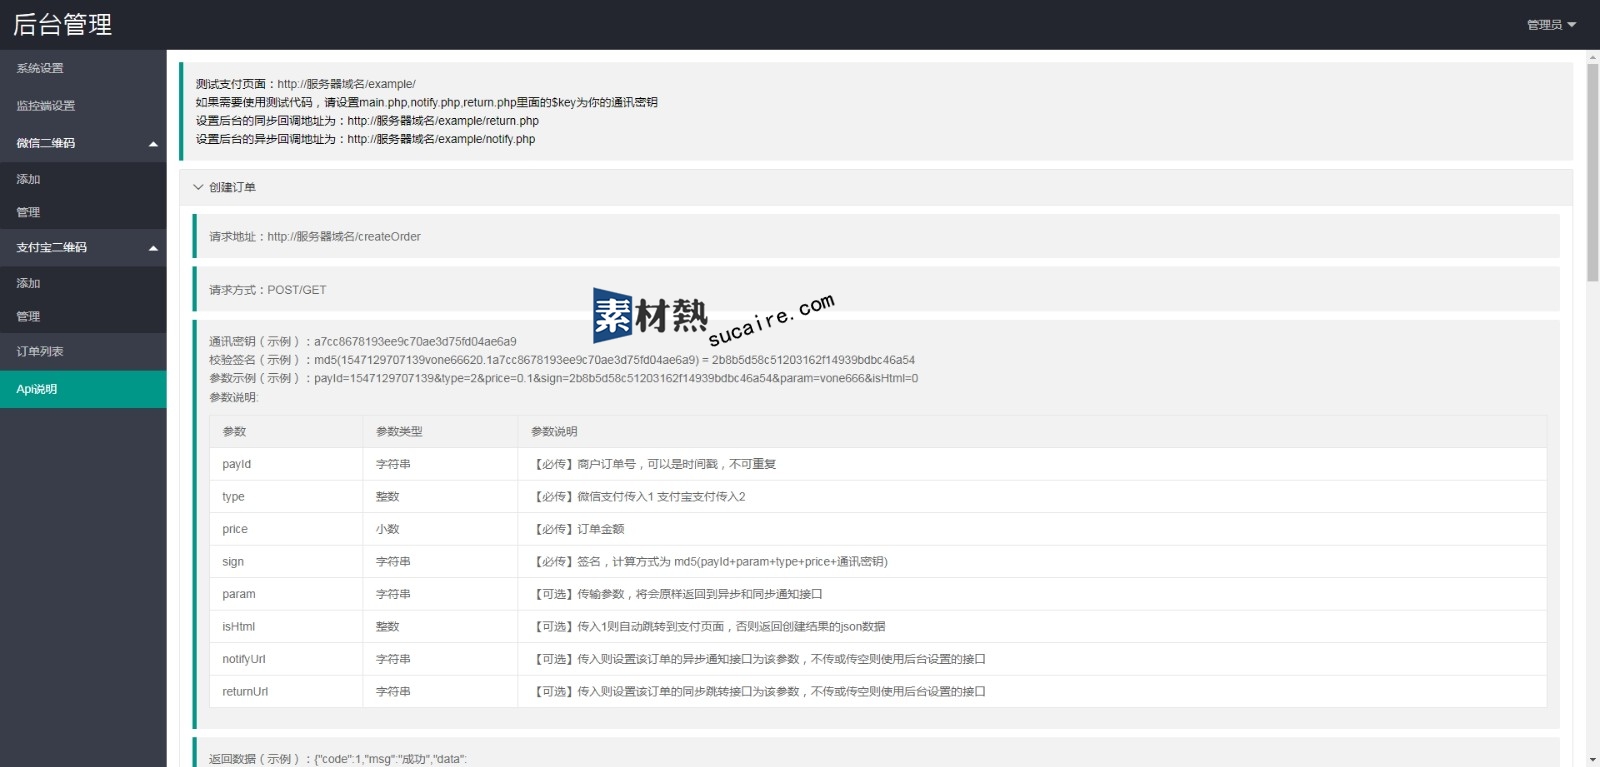Screen dimensions: 1600x767
Task: Open 监控端设置 in the sidebar
Action: 83,105
